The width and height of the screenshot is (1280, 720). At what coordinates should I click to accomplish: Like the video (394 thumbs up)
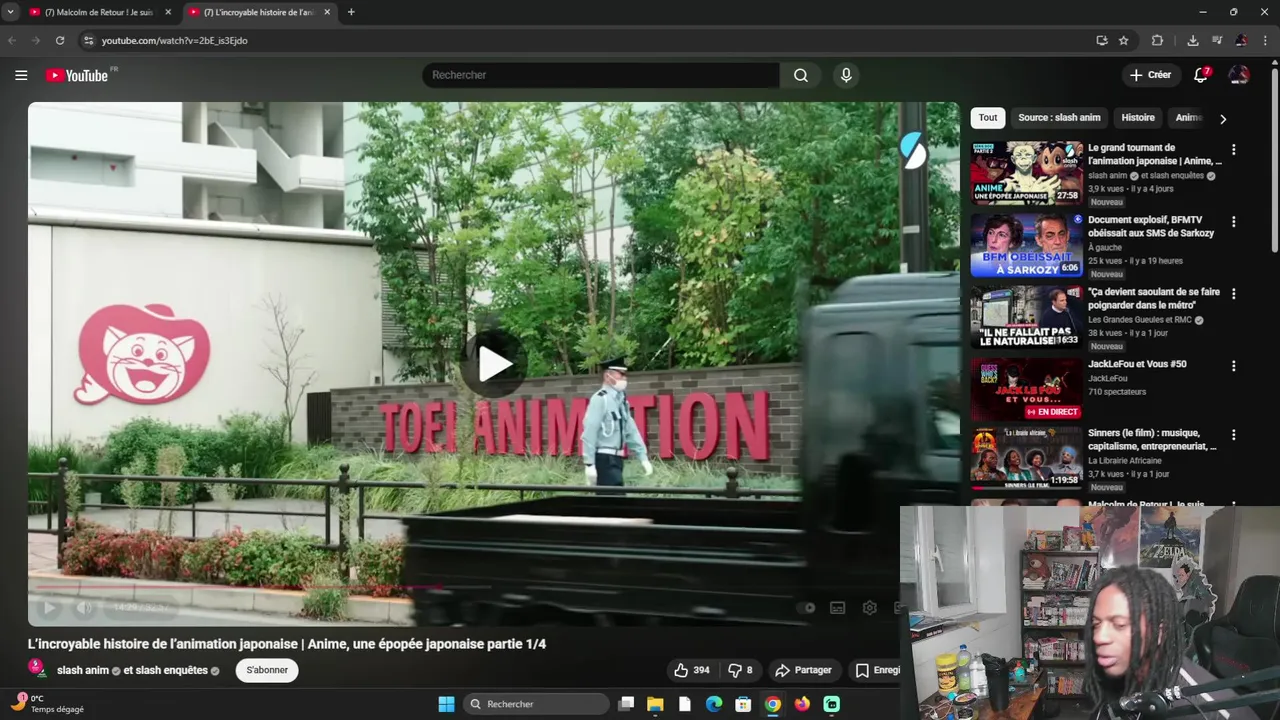pos(692,670)
